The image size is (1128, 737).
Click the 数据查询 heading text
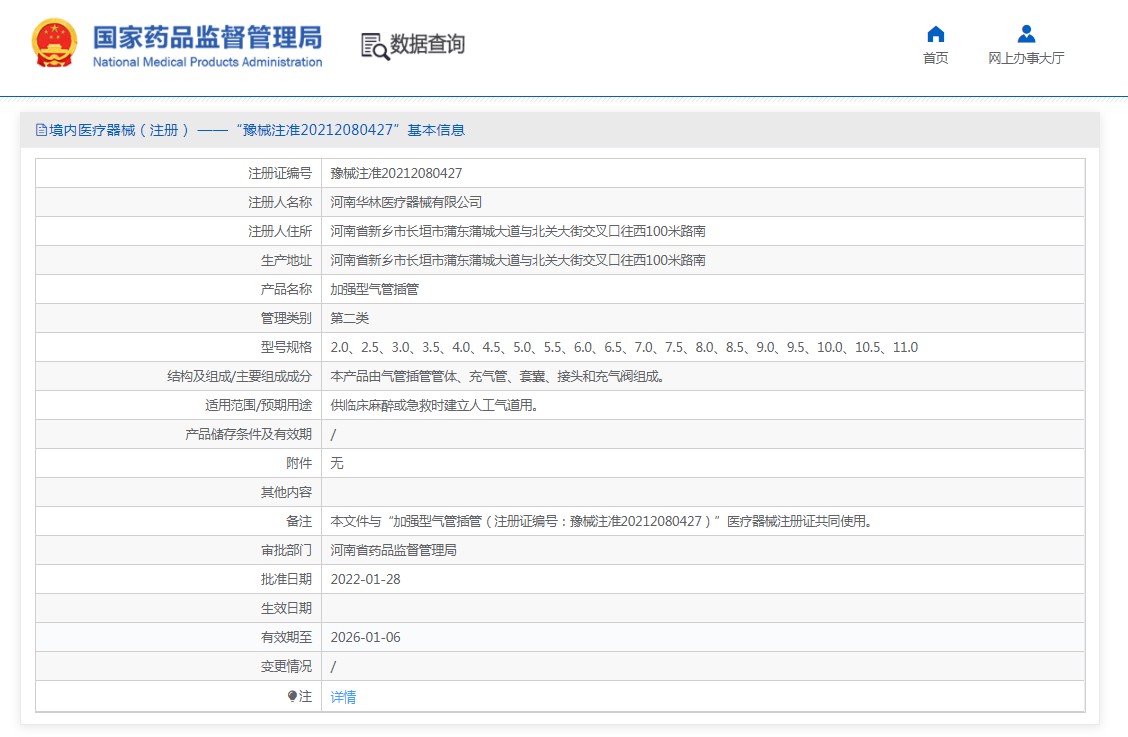click(427, 45)
